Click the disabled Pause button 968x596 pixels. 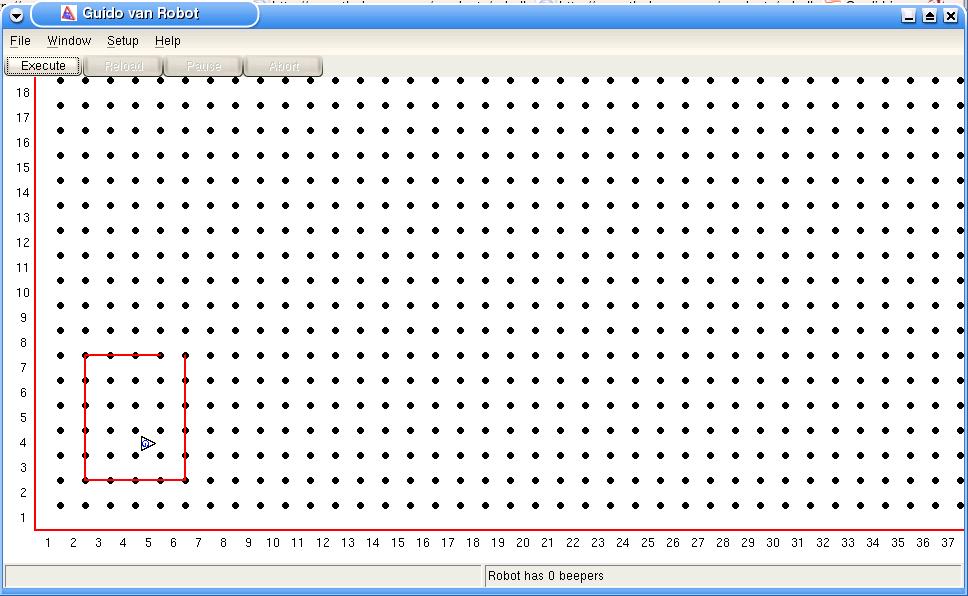(x=204, y=65)
